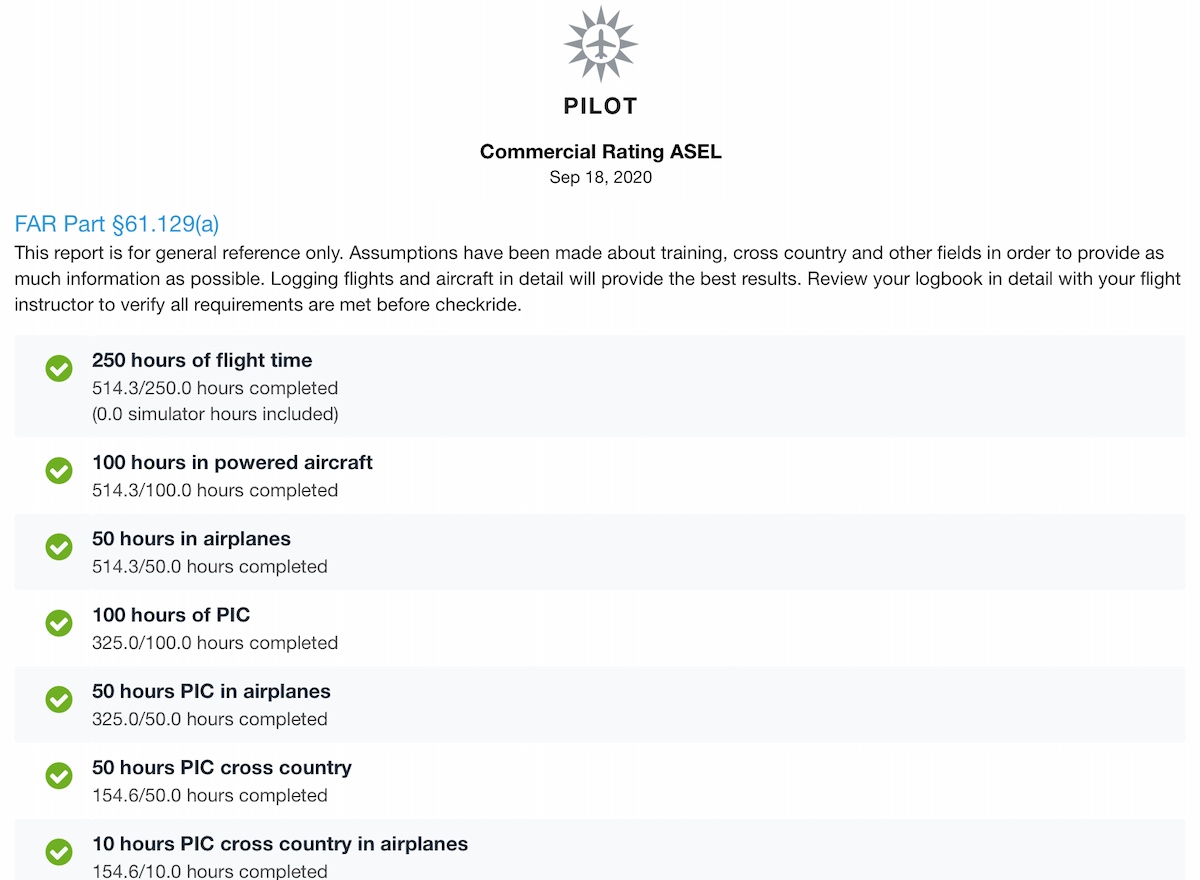Select the 50 hours PIC cross country heading

coord(222,768)
